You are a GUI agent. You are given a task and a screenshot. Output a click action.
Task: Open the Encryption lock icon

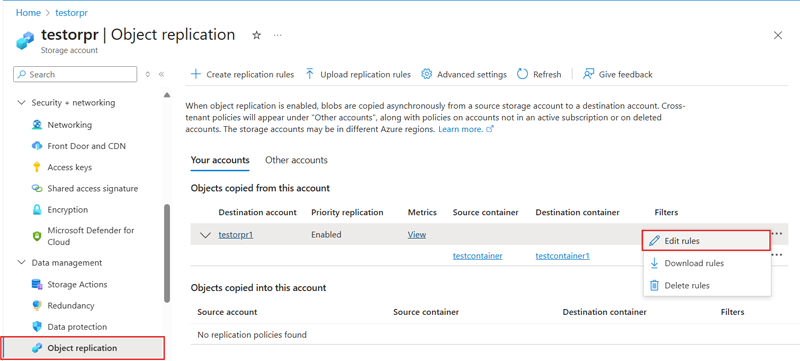click(x=37, y=210)
